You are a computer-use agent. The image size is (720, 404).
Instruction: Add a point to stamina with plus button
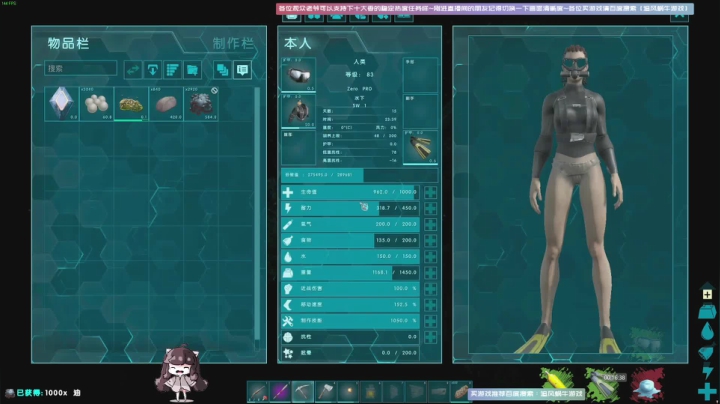(x=430, y=208)
